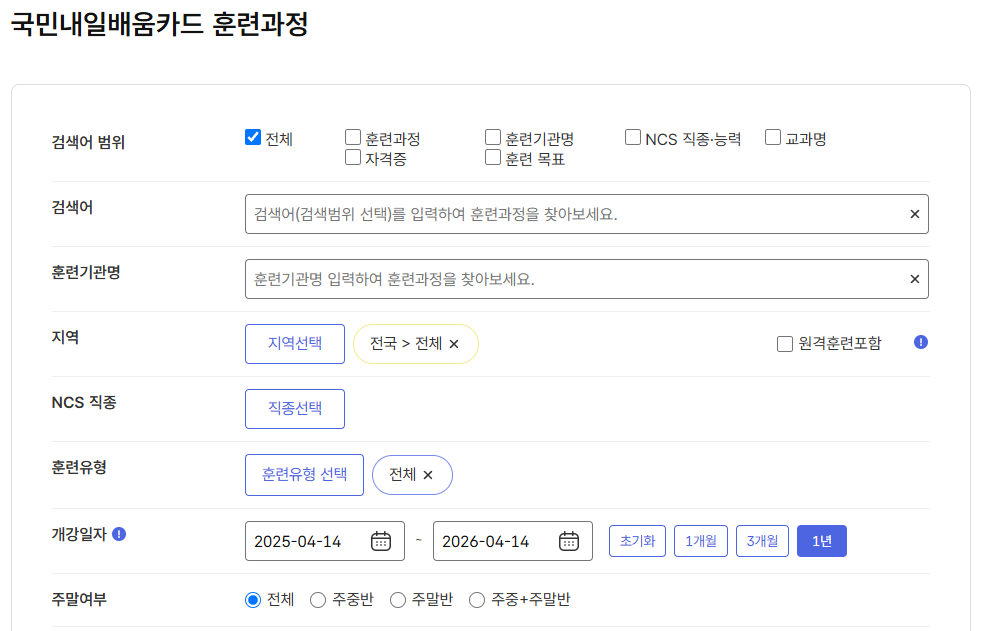Clear the 검색어 field with its X icon
The image size is (985, 631).
point(915,214)
